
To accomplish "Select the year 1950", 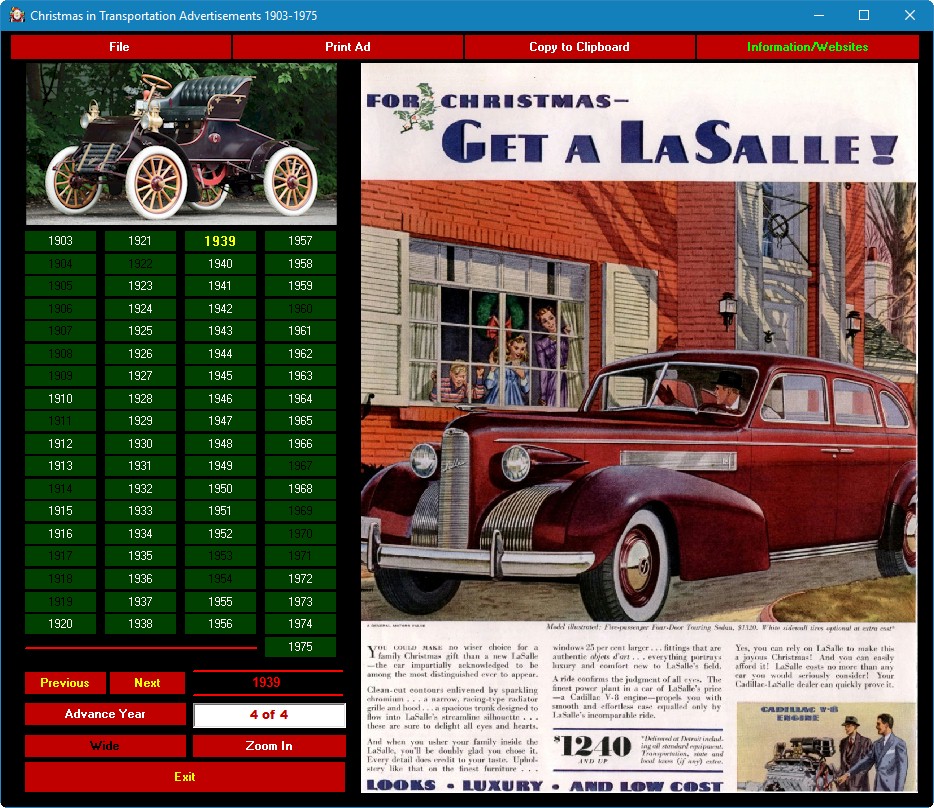I will pos(220,489).
